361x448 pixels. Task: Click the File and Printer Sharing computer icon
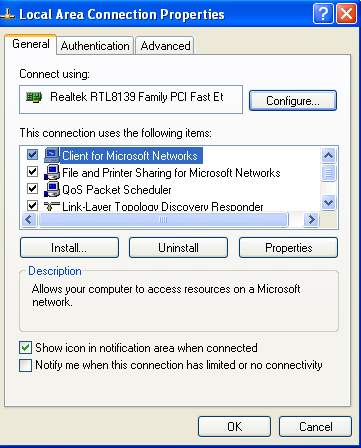click(x=52, y=172)
